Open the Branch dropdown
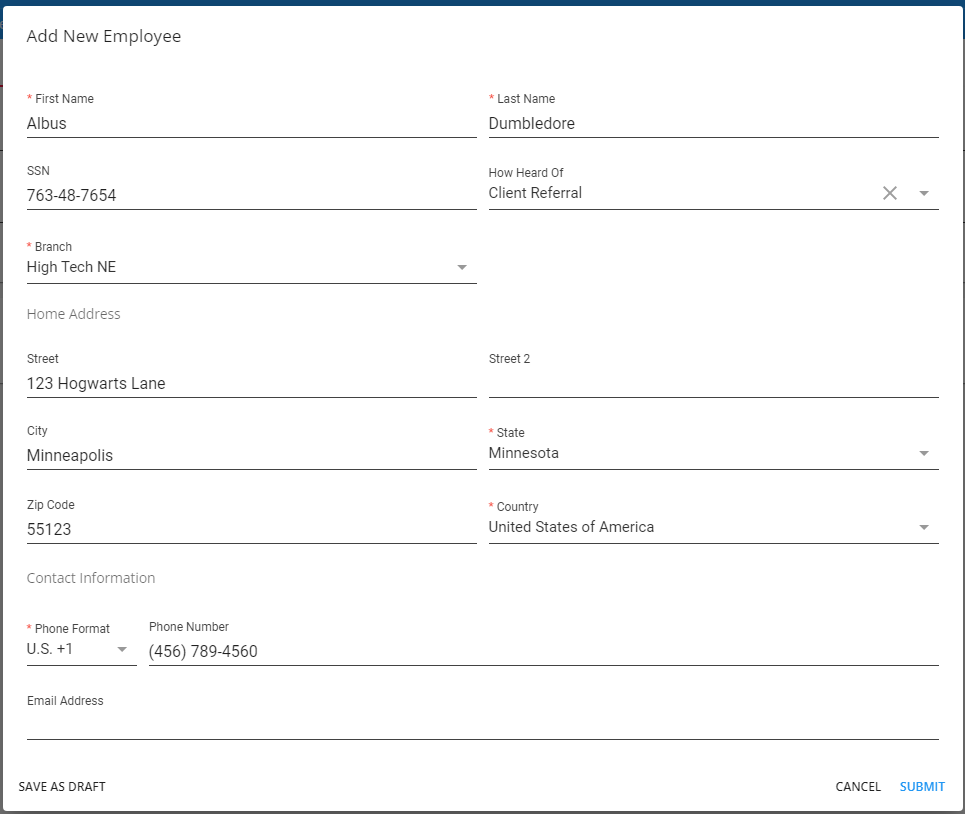This screenshot has height=814, width=965. click(x=250, y=267)
